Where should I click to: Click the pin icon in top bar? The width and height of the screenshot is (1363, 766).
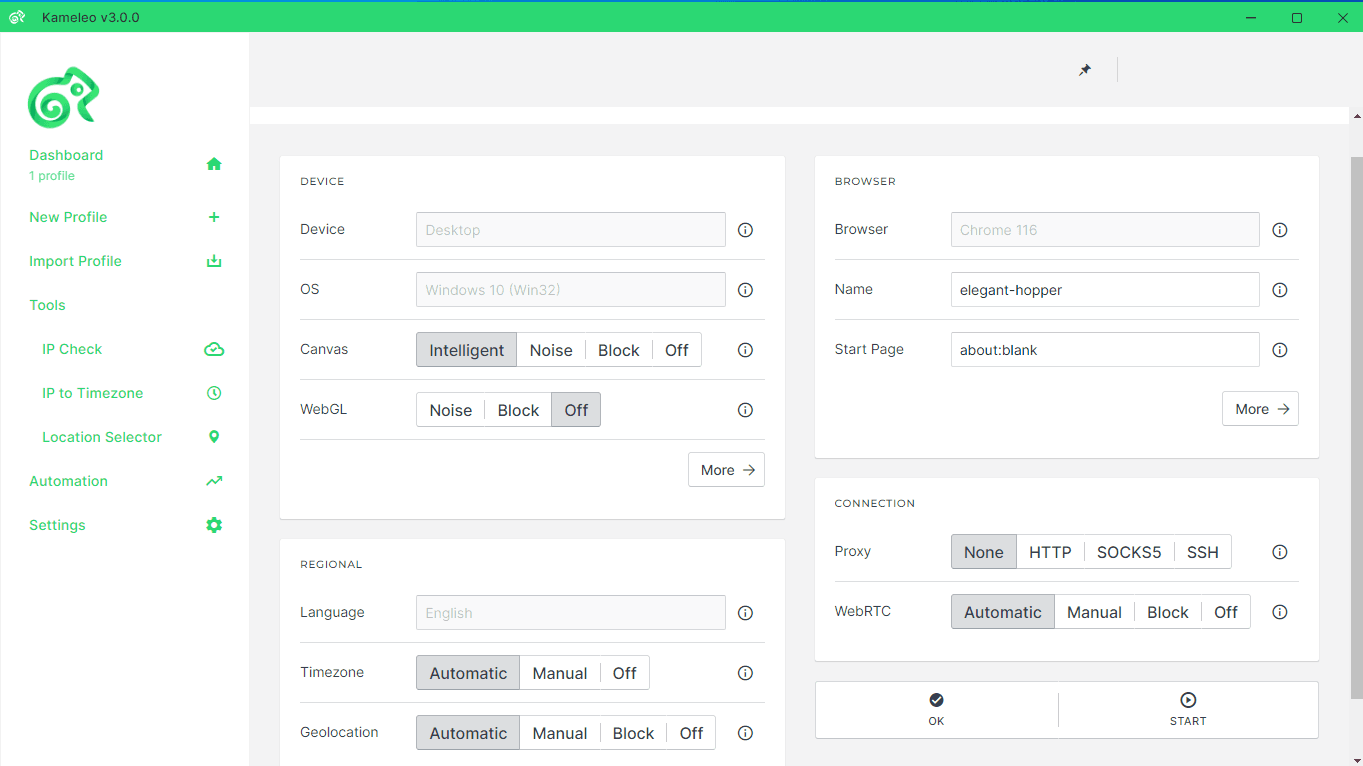[1085, 70]
